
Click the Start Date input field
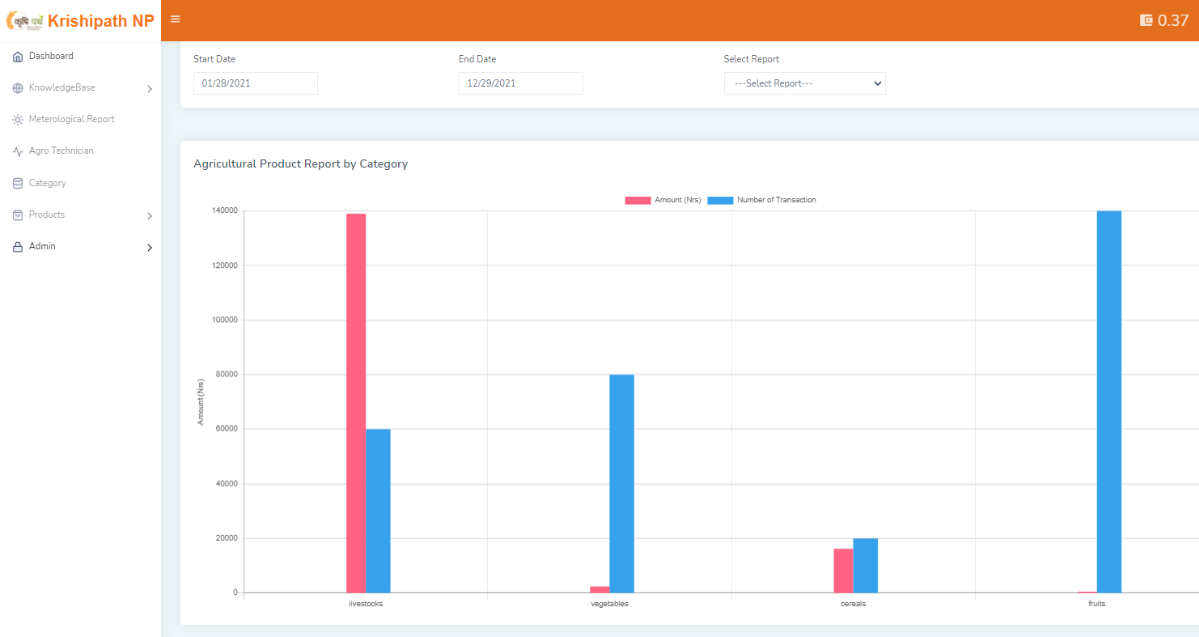tap(255, 83)
